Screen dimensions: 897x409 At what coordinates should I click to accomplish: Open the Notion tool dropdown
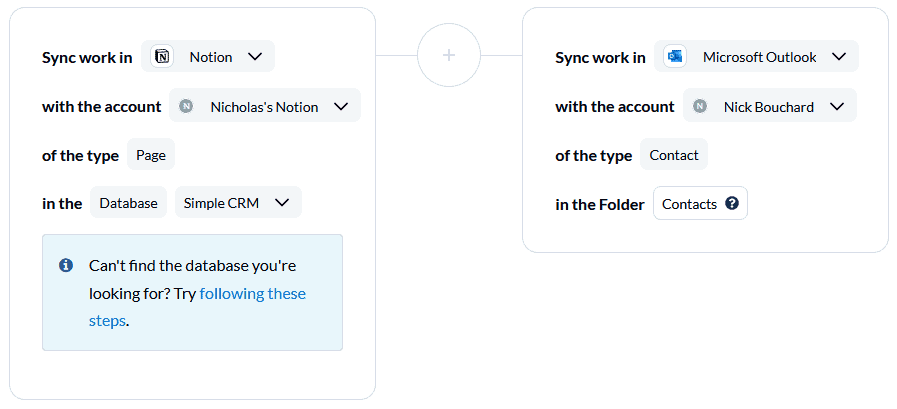click(208, 56)
